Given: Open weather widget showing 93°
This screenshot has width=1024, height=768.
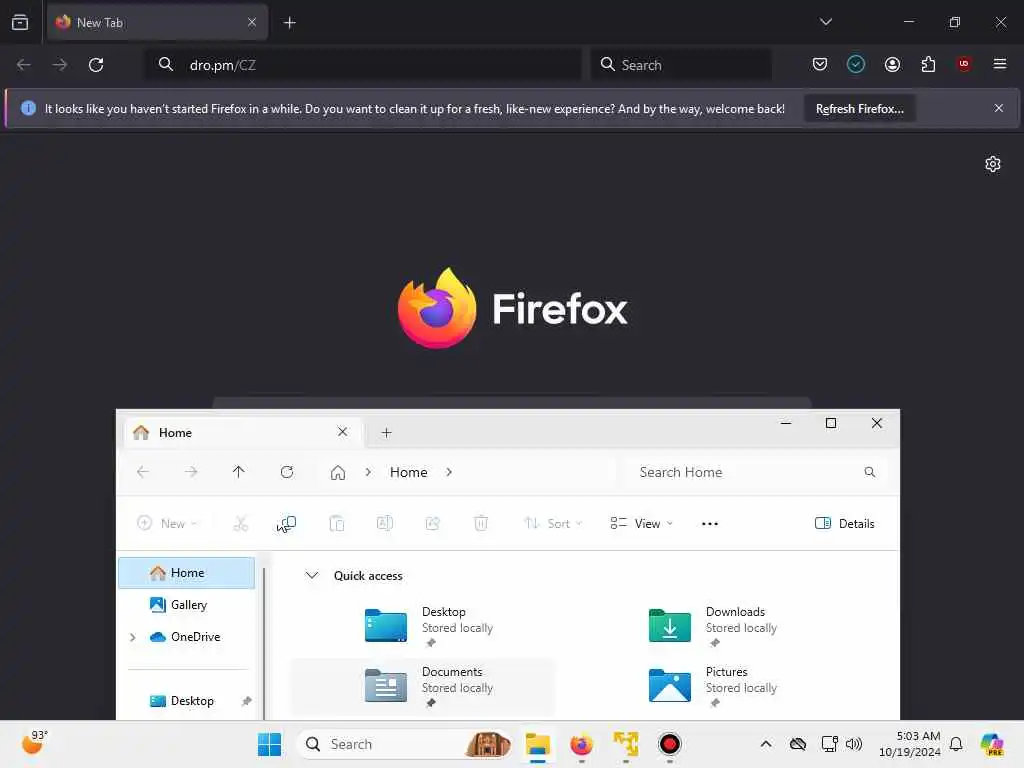Looking at the screenshot, I should pos(34,743).
